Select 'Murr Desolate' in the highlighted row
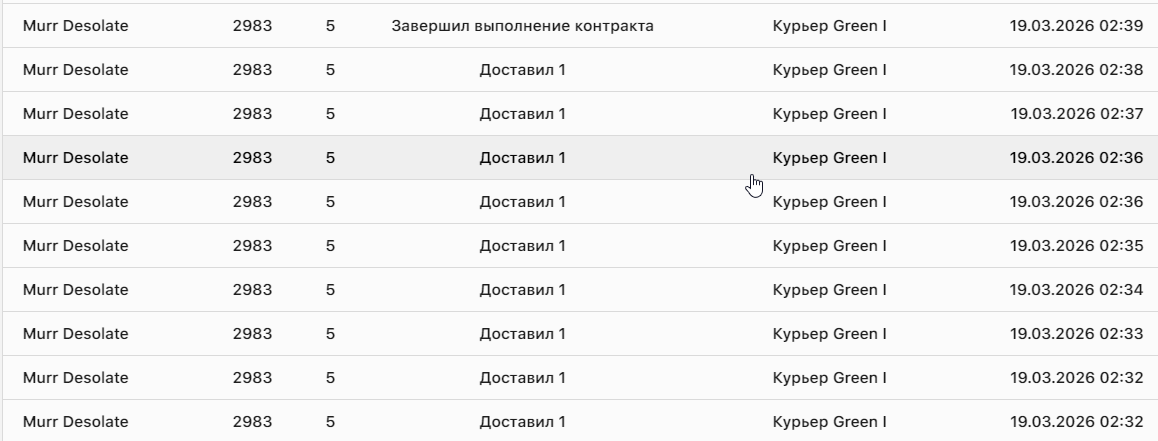The height and width of the screenshot is (441, 1158). (x=75, y=158)
